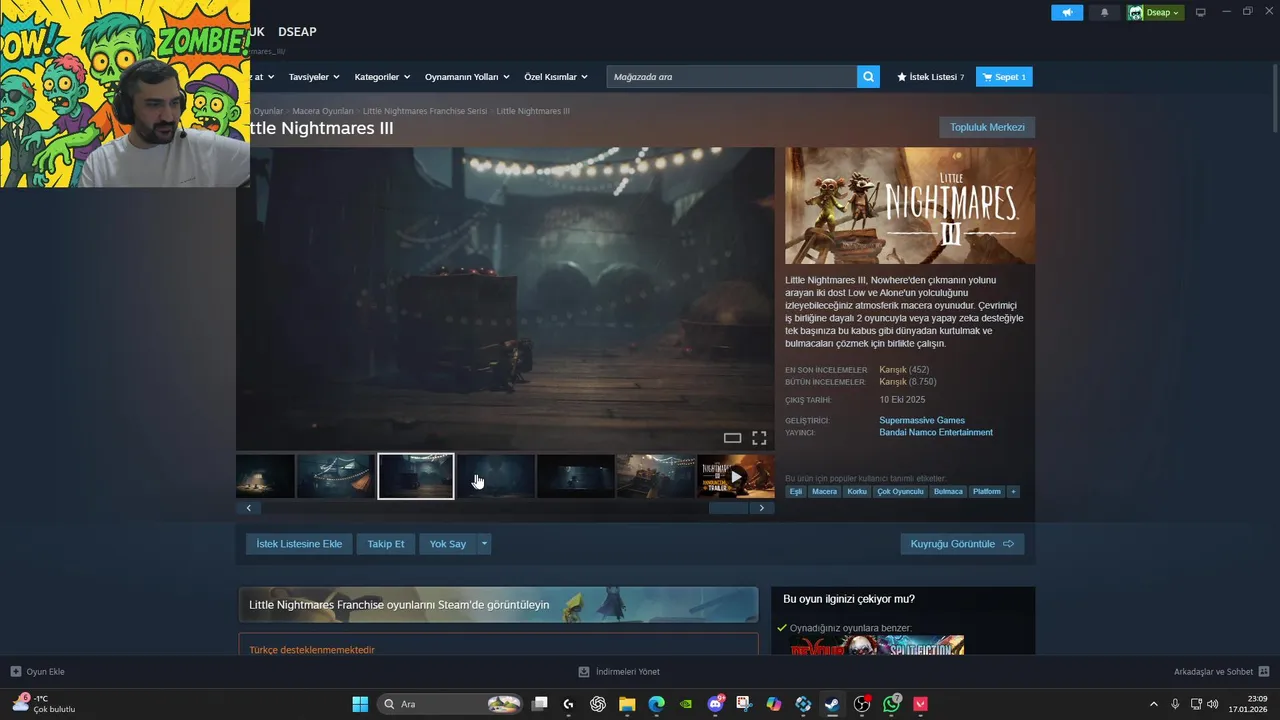Click the Windows taskbar Ara search box
This screenshot has width=1280, height=720.
tap(452, 704)
